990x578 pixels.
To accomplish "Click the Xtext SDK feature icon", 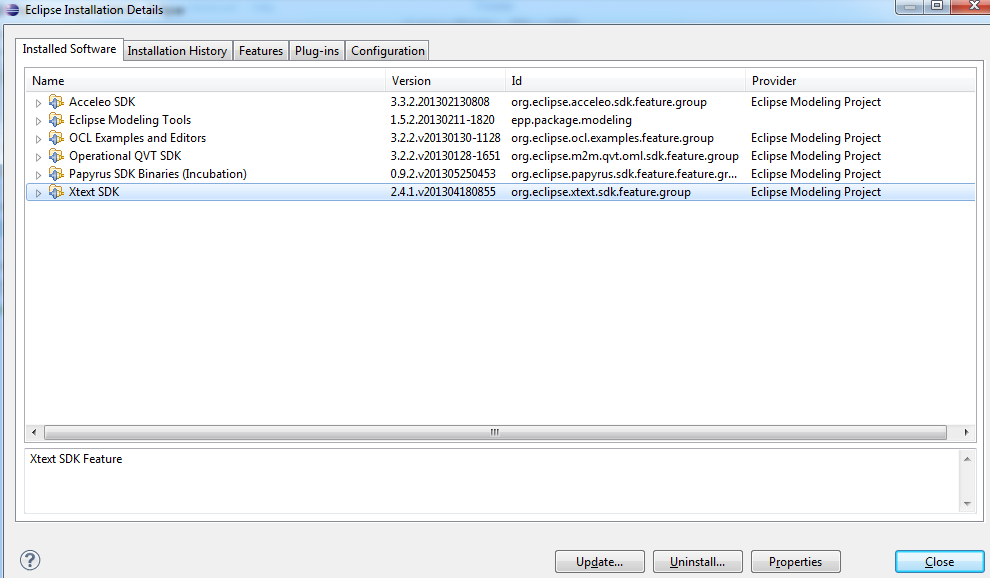I will pos(56,192).
